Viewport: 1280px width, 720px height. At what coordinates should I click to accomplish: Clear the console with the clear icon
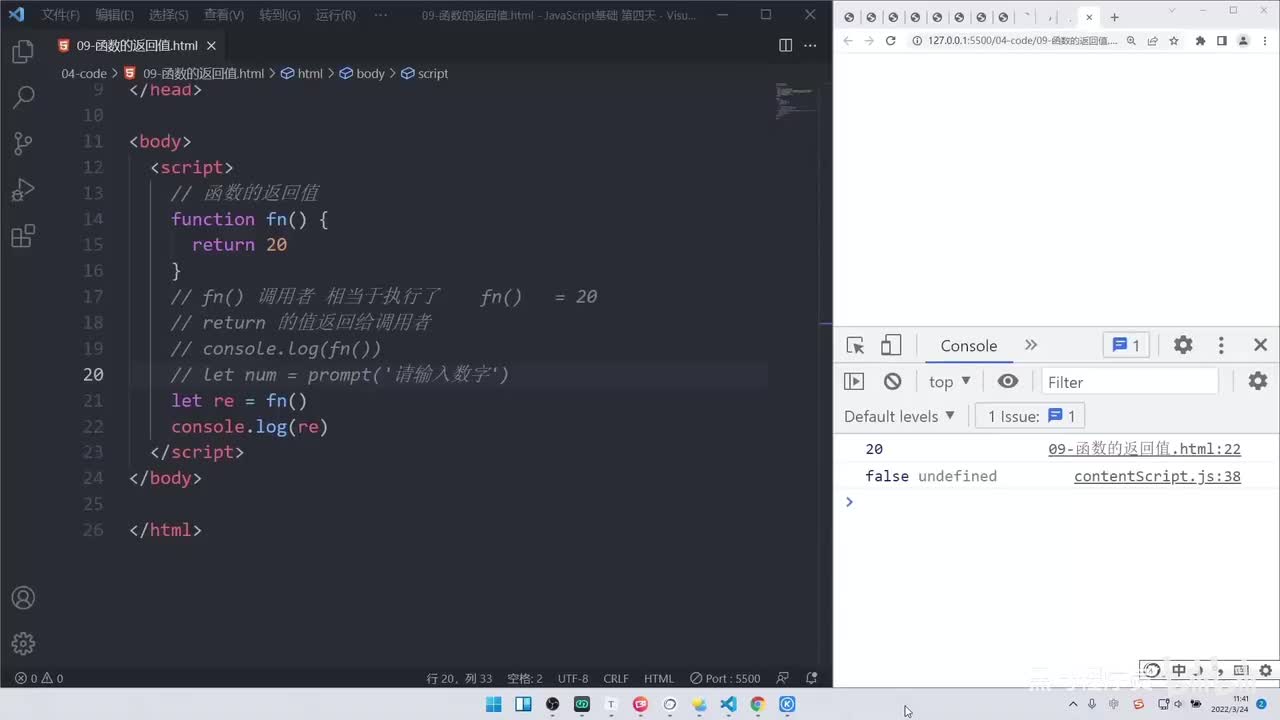click(893, 381)
